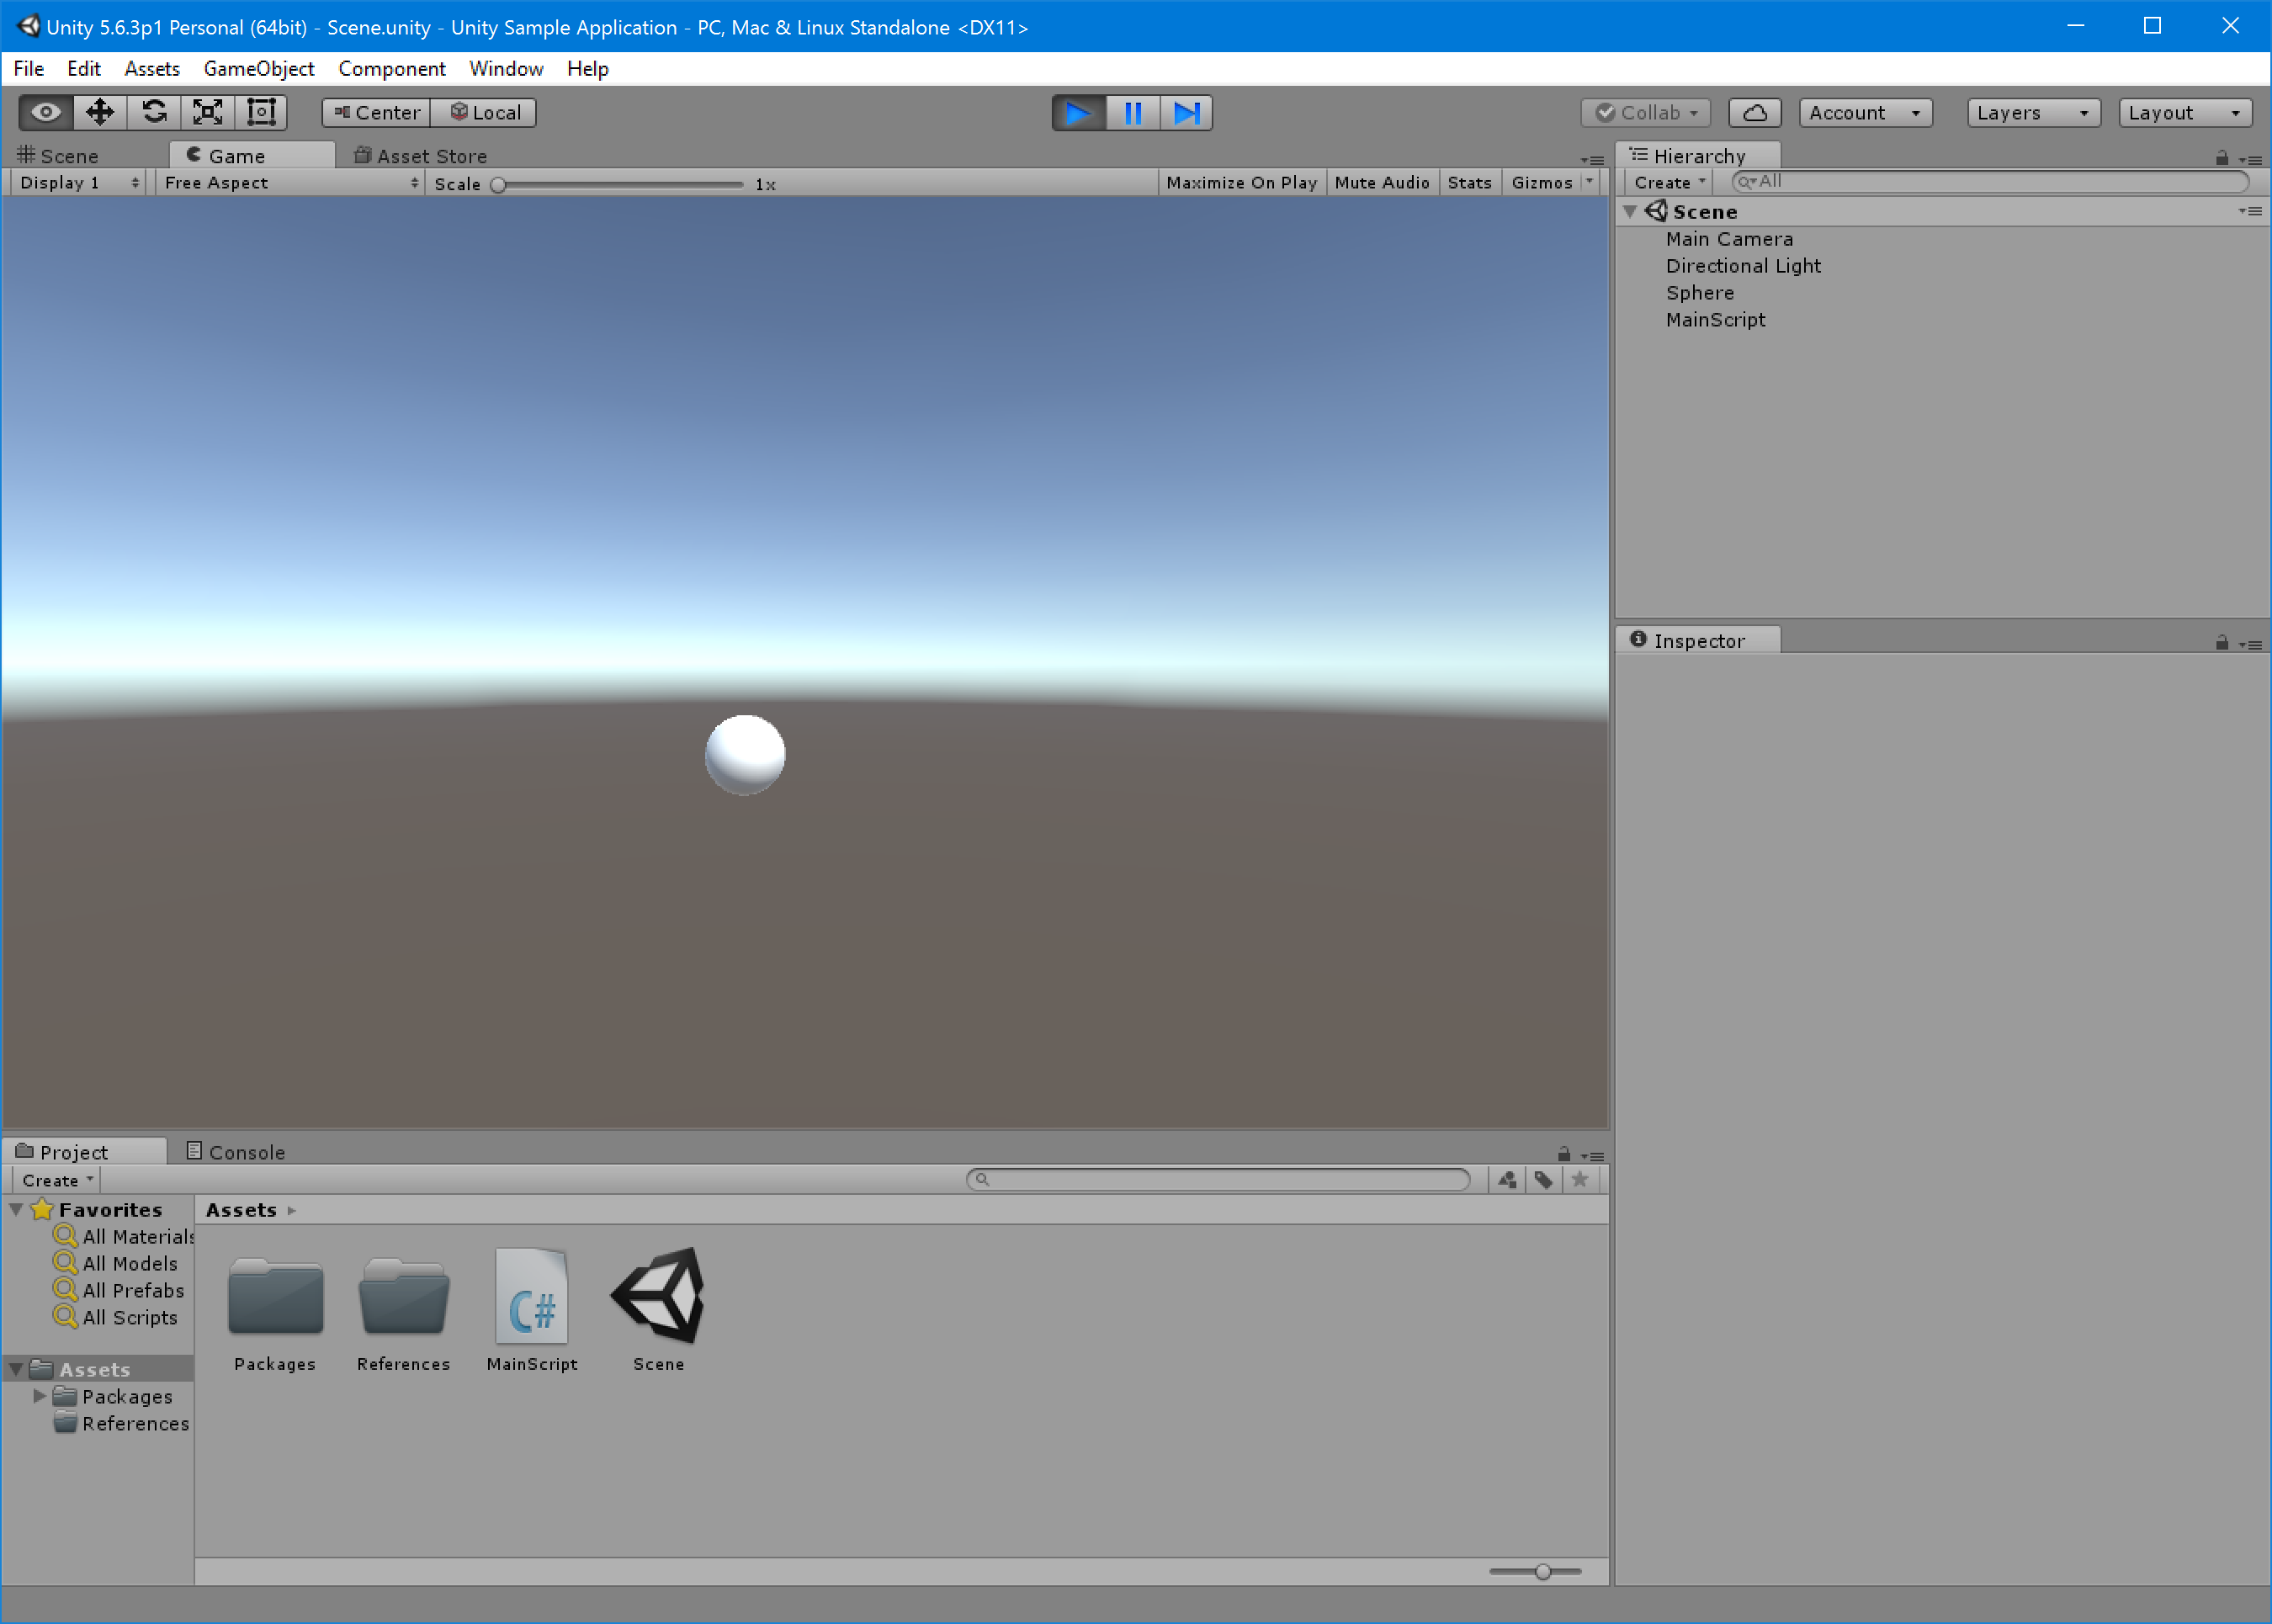Open the Layers dropdown menu
Image resolution: width=2272 pixels, height=1624 pixels.
[x=2026, y=111]
